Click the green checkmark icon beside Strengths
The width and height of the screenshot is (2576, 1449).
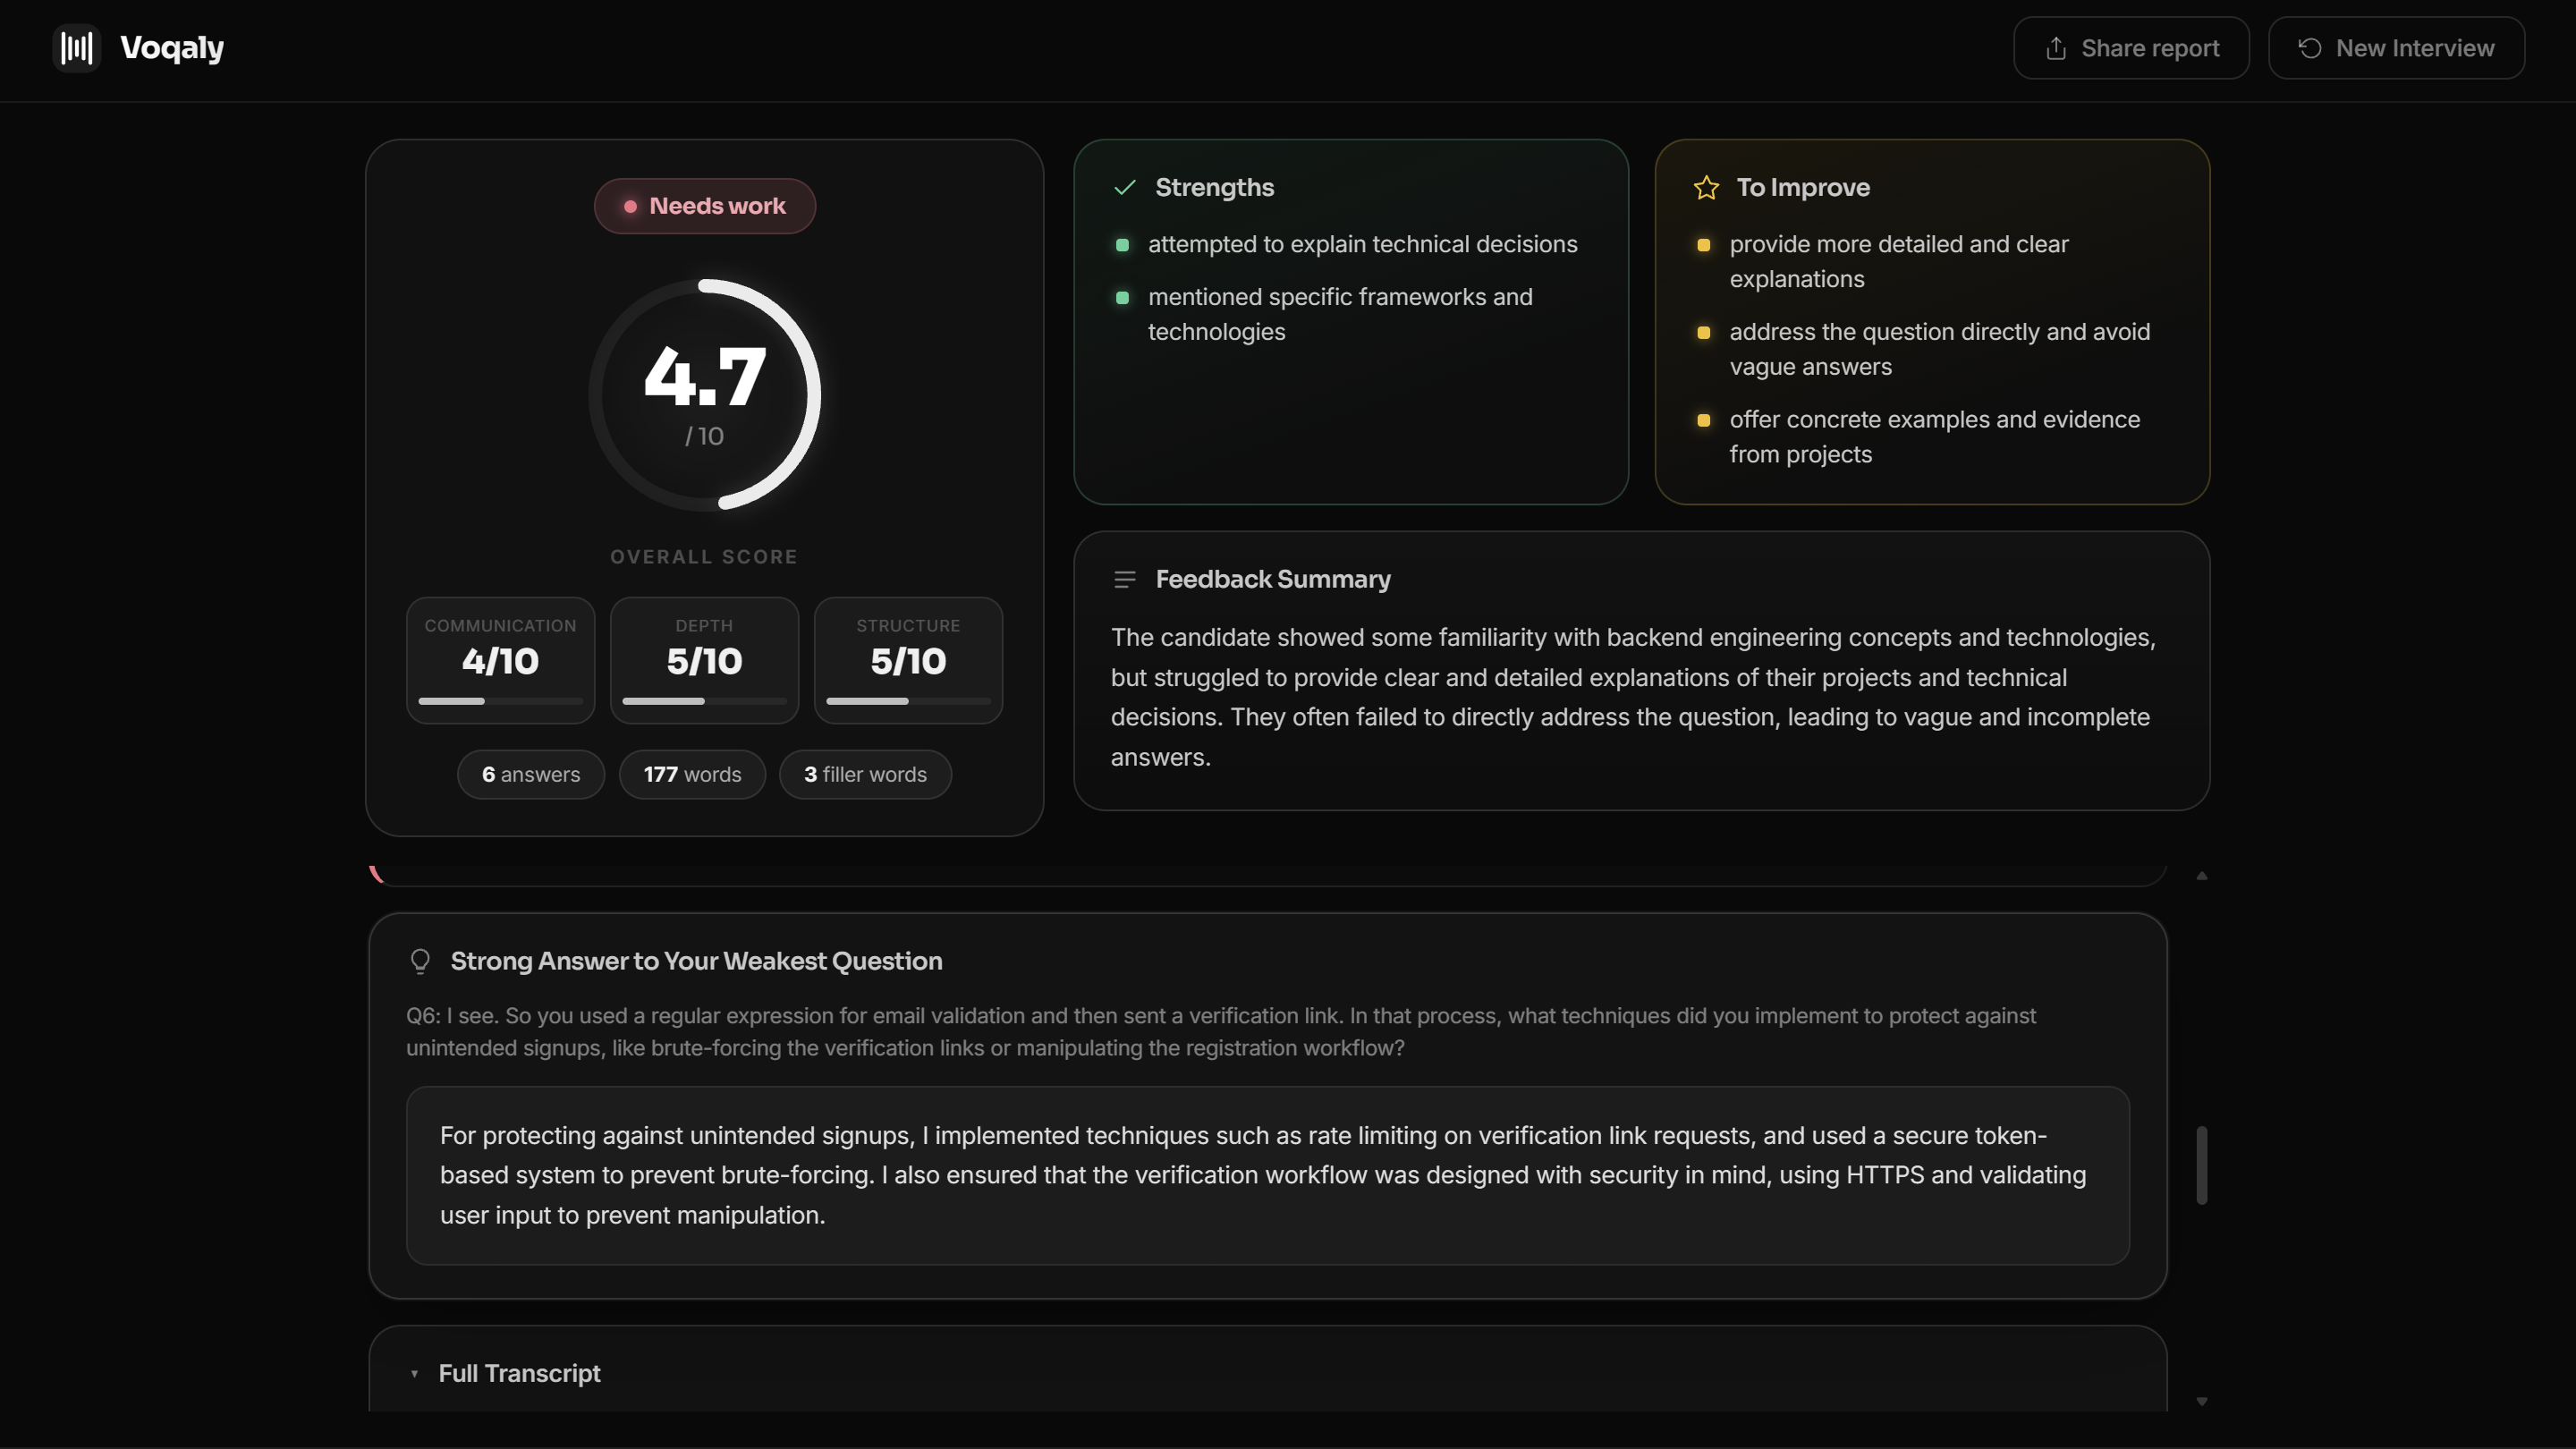(1125, 187)
